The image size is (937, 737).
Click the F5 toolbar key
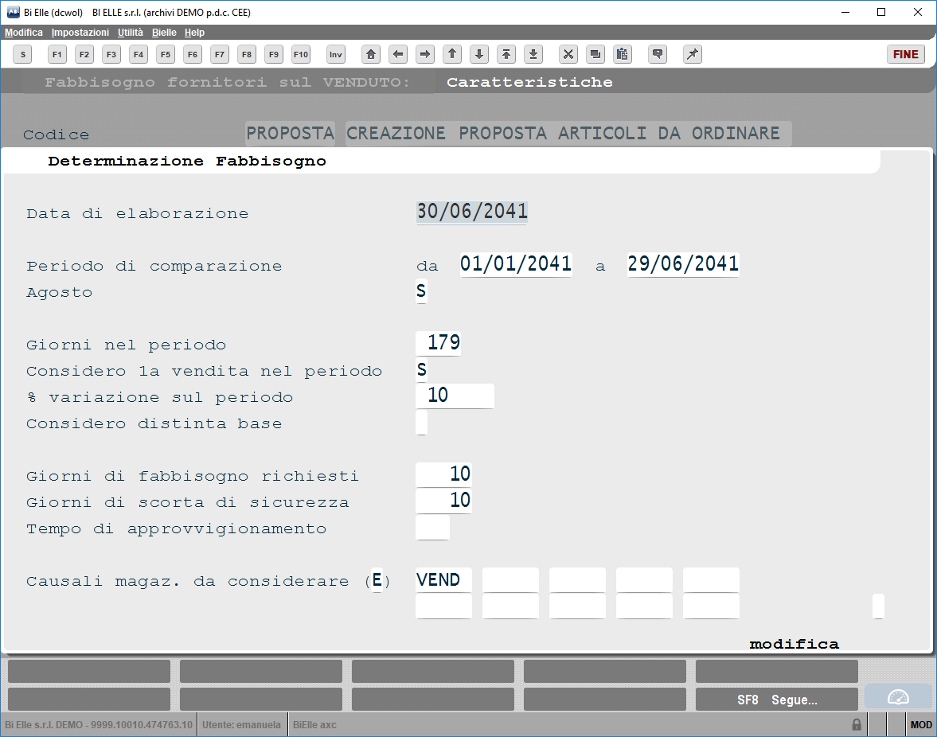coord(166,54)
